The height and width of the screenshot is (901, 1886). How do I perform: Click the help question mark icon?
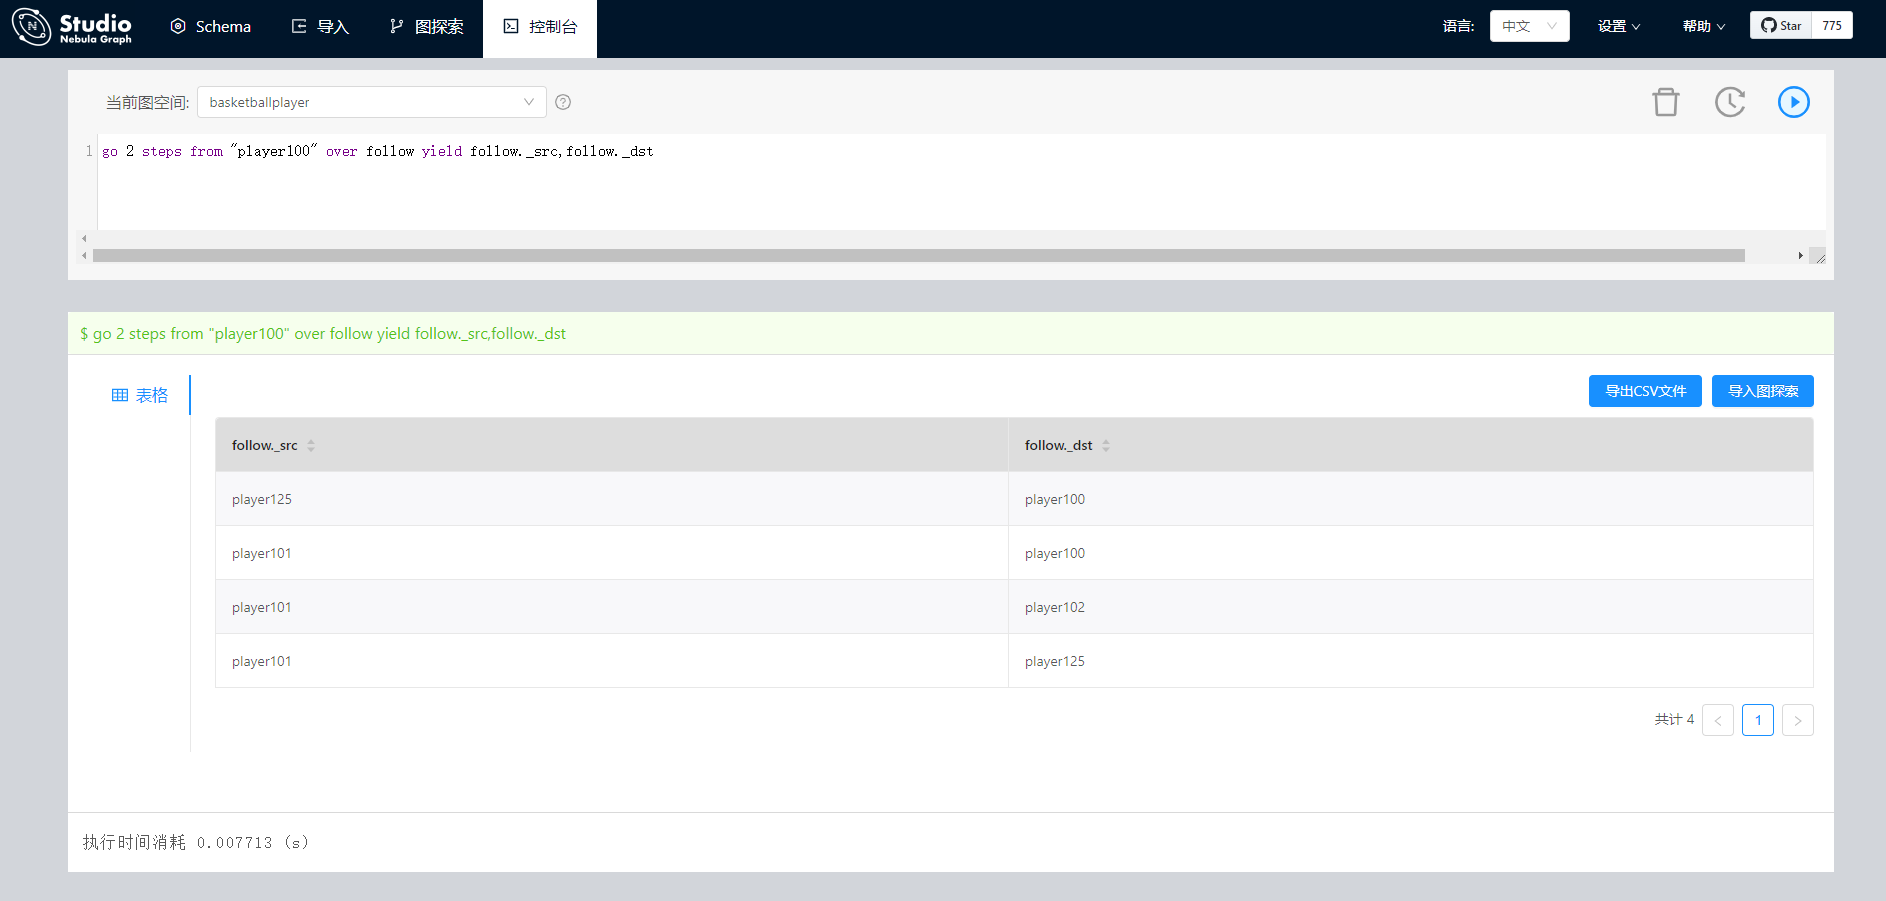(563, 102)
